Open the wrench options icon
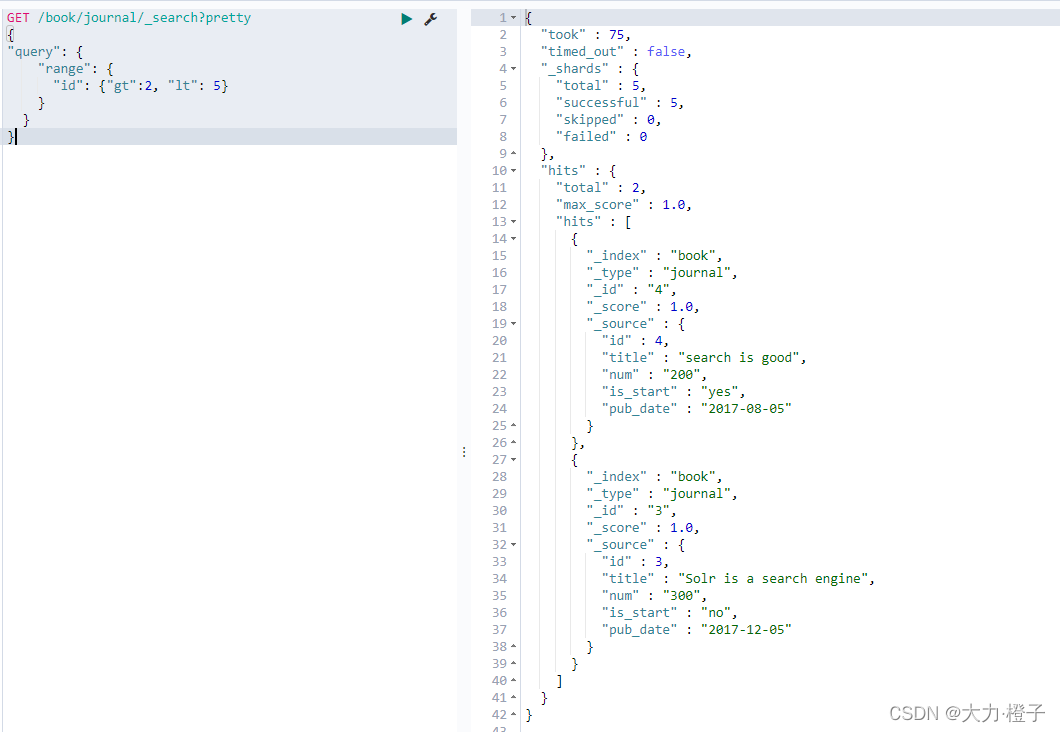The width and height of the screenshot is (1060, 732). 431,19
